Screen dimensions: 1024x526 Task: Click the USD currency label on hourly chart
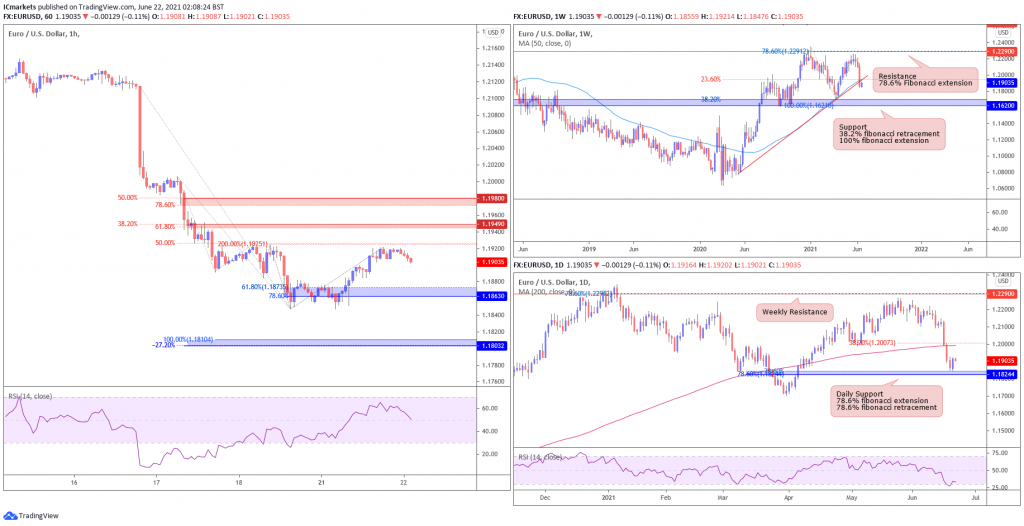(493, 33)
